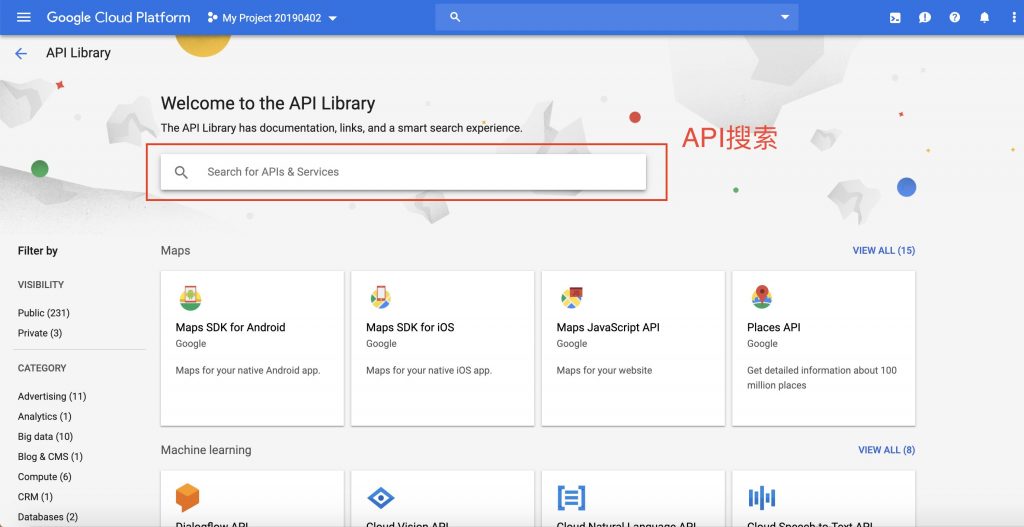This screenshot has height=527, width=1024.
Task: Filter by Big data (10) category
Action: click(45, 437)
